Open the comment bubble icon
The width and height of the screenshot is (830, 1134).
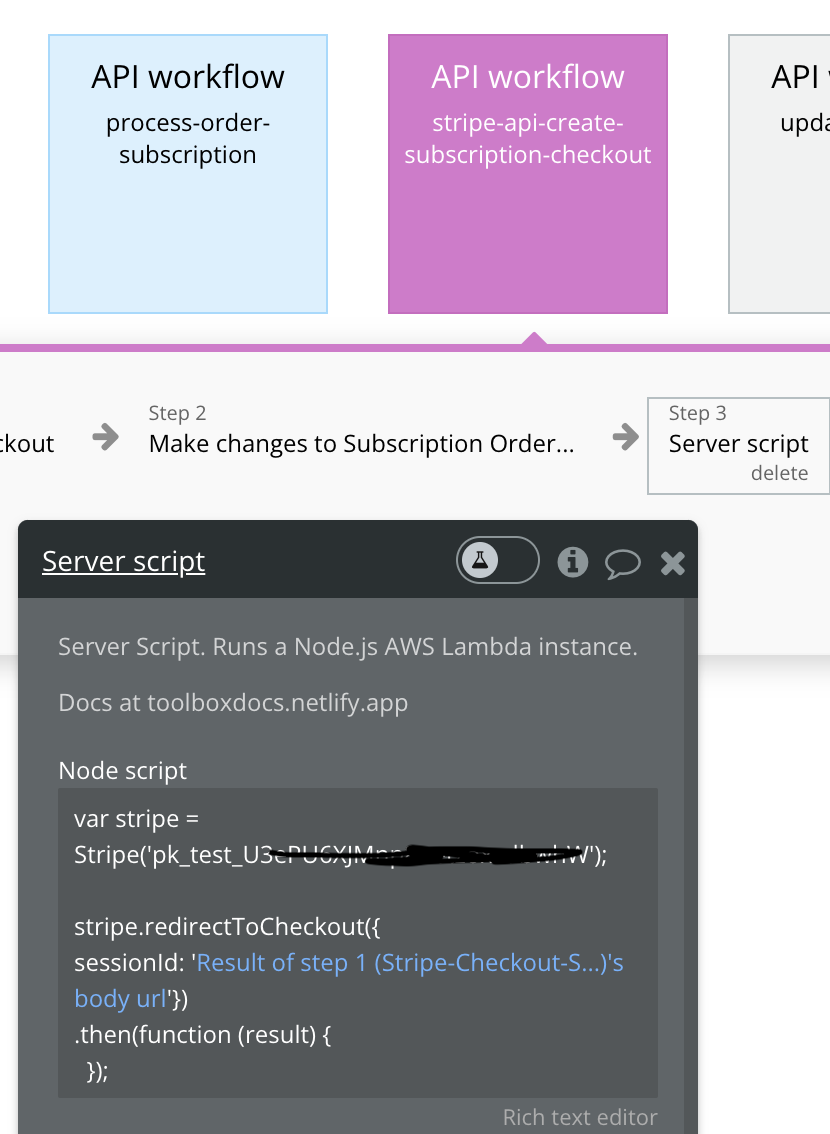pyautogui.click(x=622, y=563)
